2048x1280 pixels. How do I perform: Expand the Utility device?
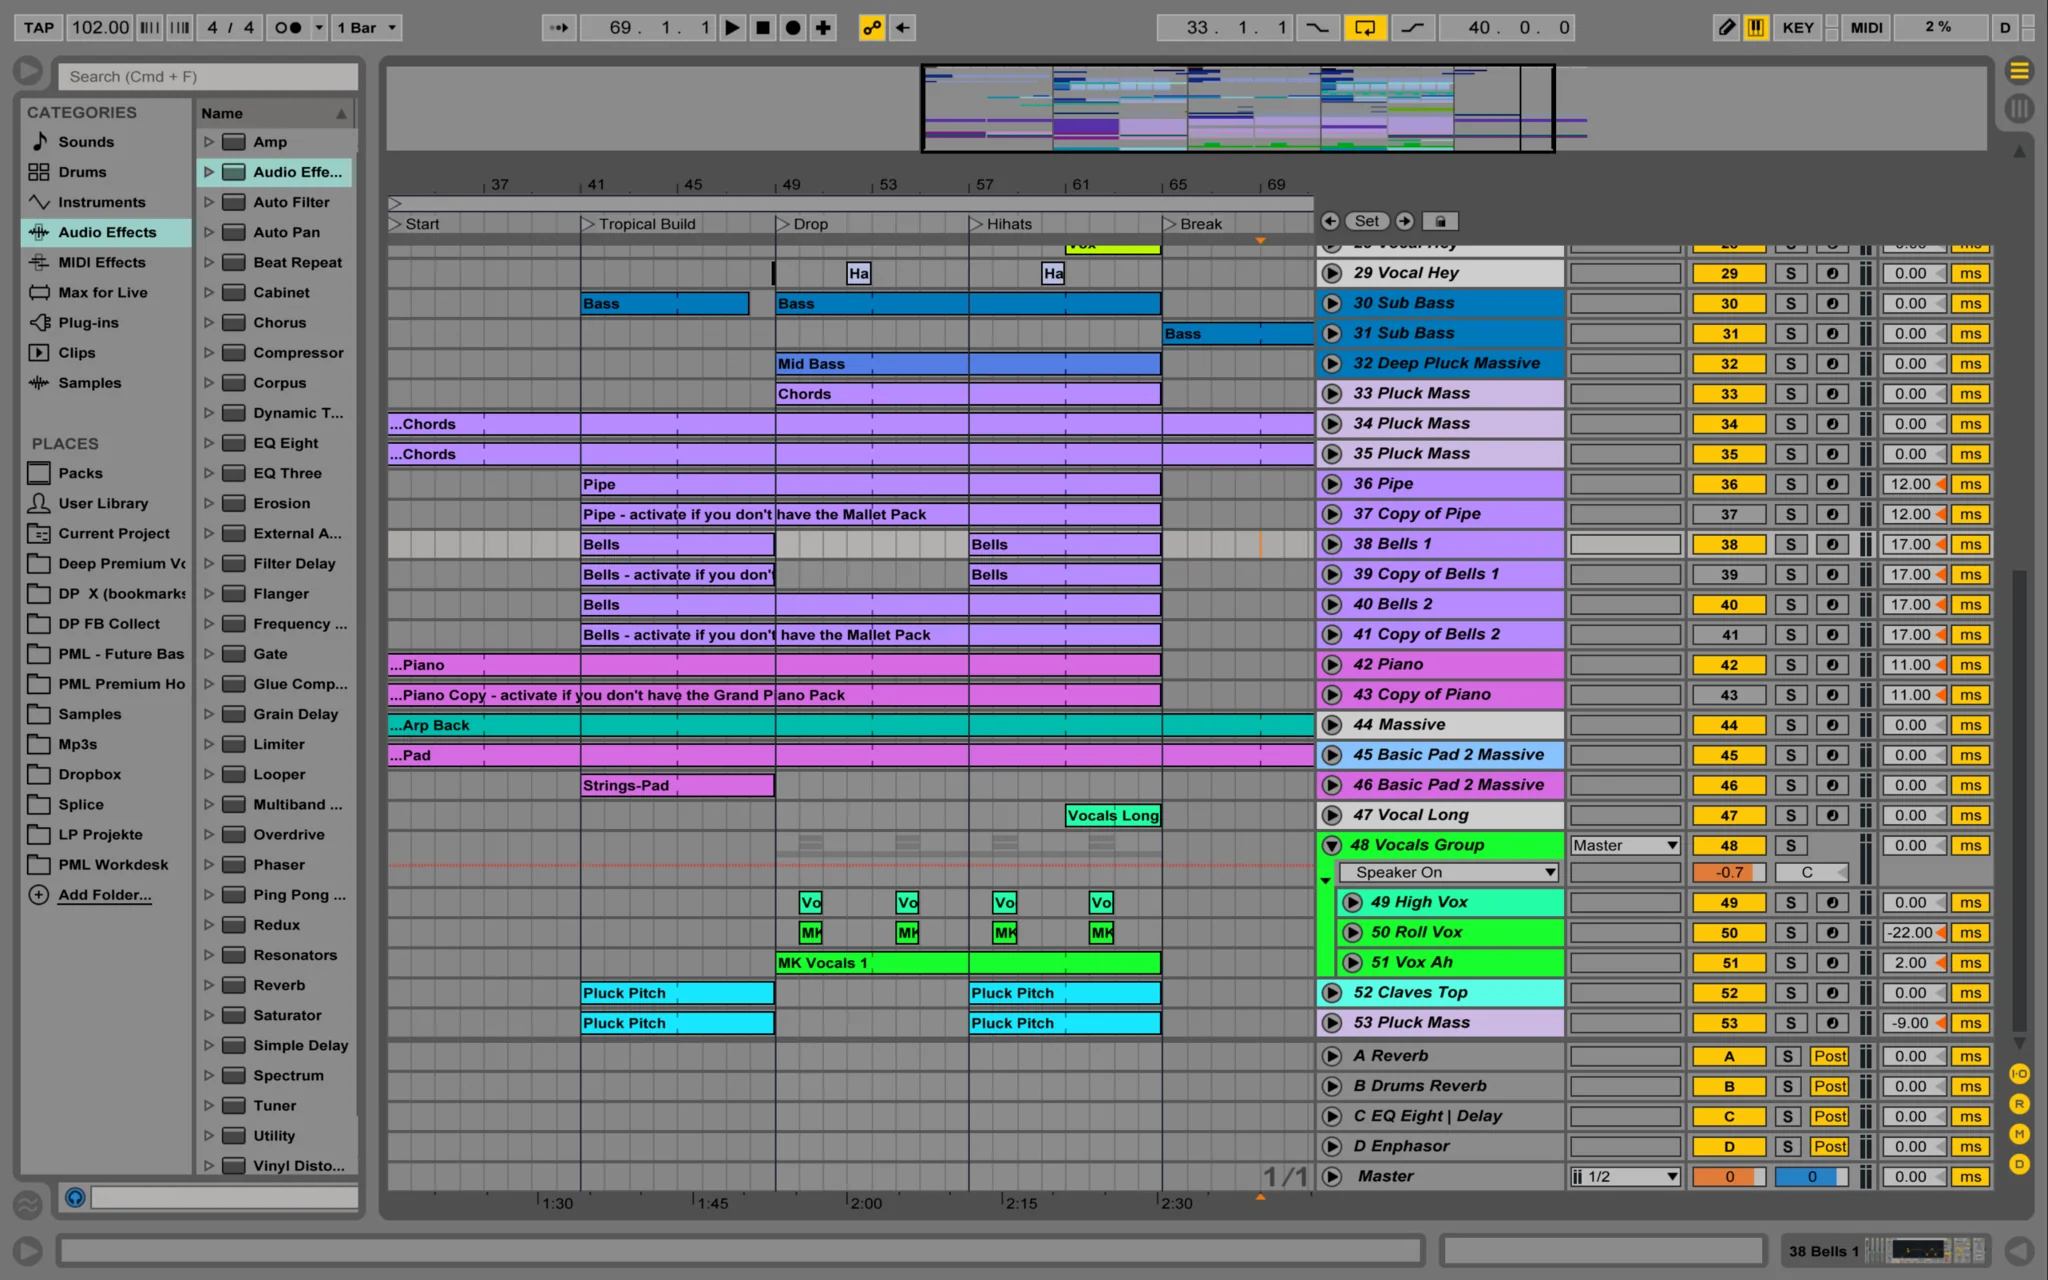tap(209, 1135)
